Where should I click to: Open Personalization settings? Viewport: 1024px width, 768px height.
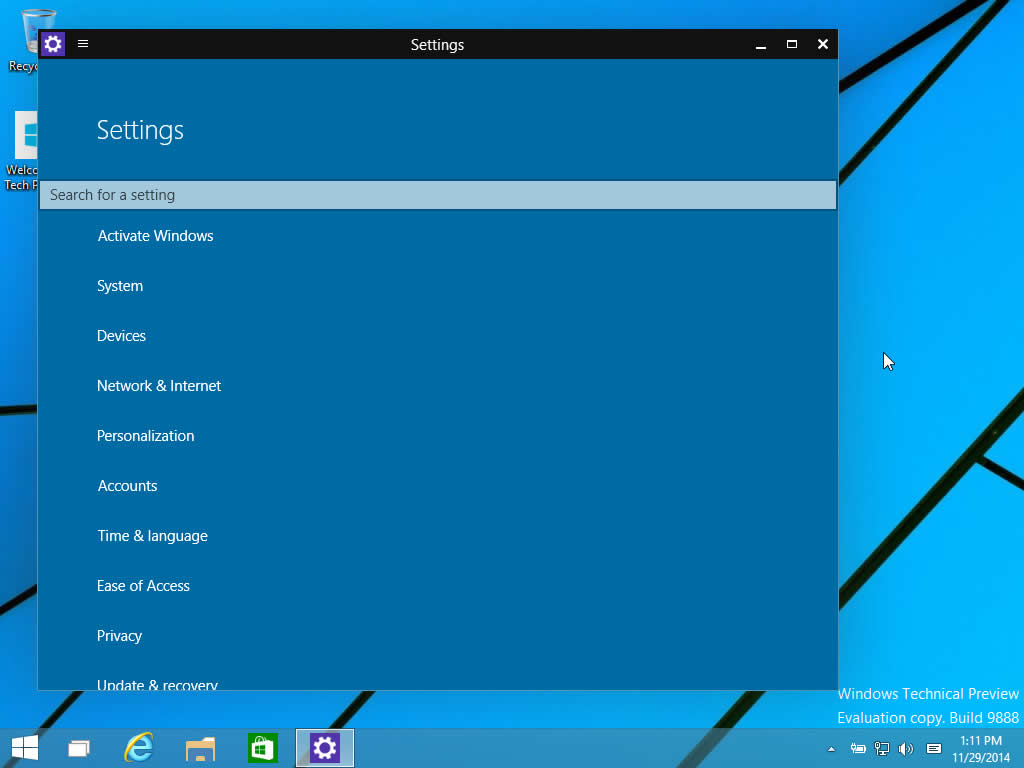coord(146,436)
